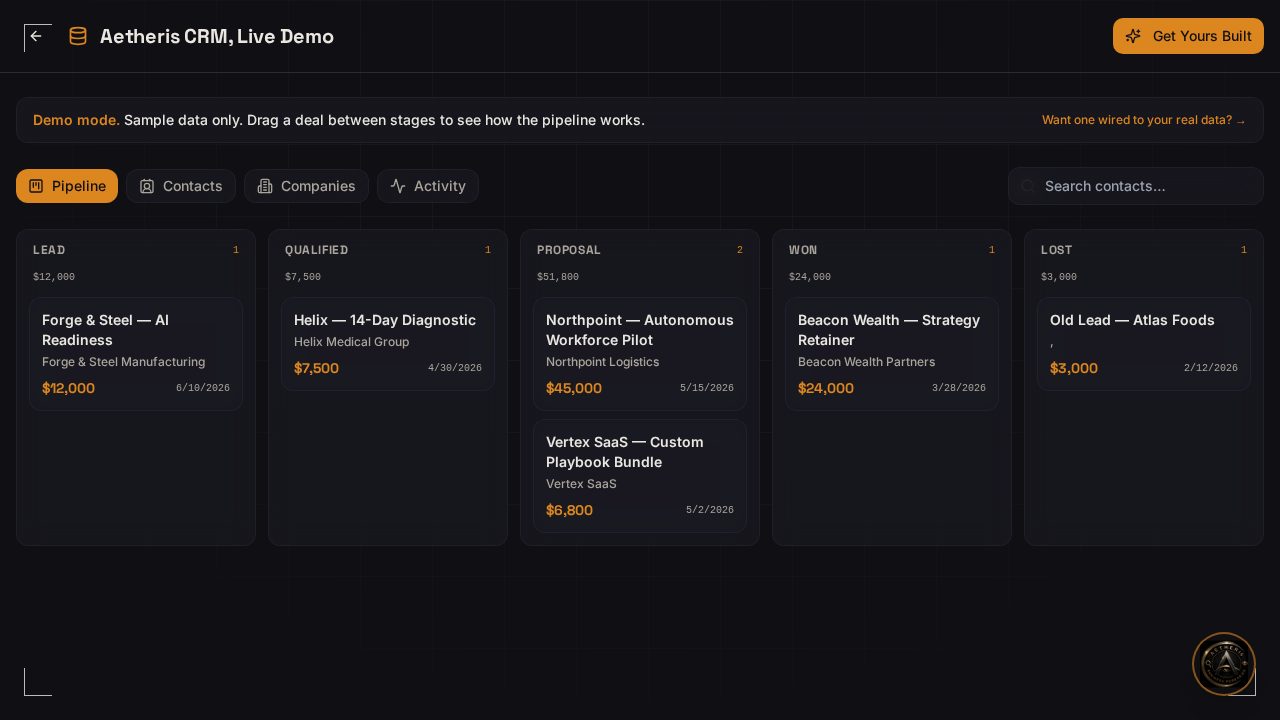Focus the Search contacts field
1280x720 pixels.
pos(1136,186)
